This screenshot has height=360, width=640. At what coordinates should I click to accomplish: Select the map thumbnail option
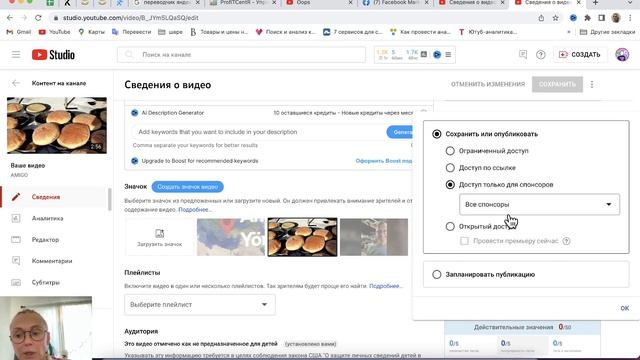point(231,237)
